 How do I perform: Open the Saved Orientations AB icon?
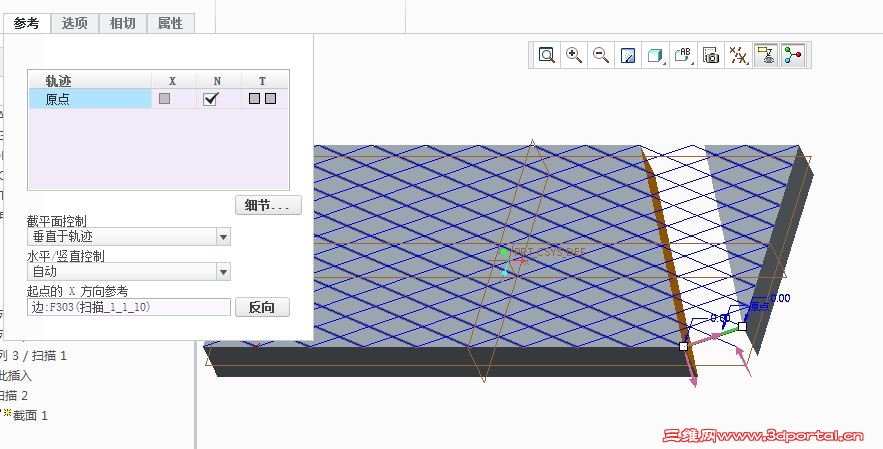[x=683, y=55]
